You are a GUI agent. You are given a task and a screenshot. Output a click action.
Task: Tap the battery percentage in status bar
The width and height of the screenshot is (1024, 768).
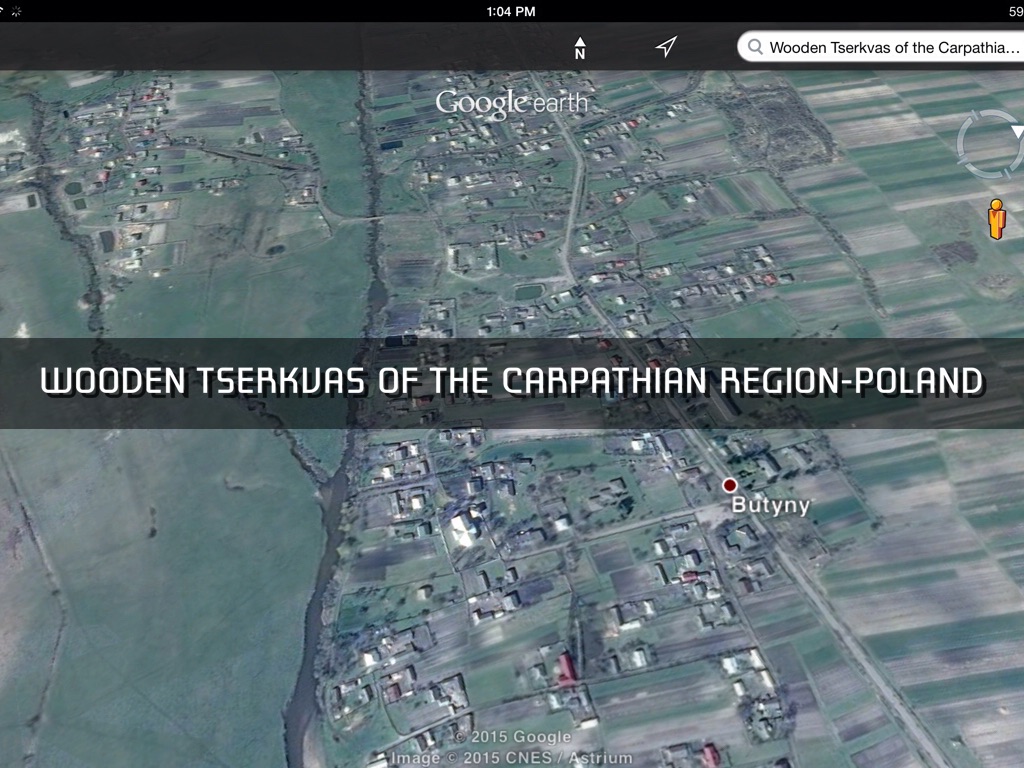1015,11
